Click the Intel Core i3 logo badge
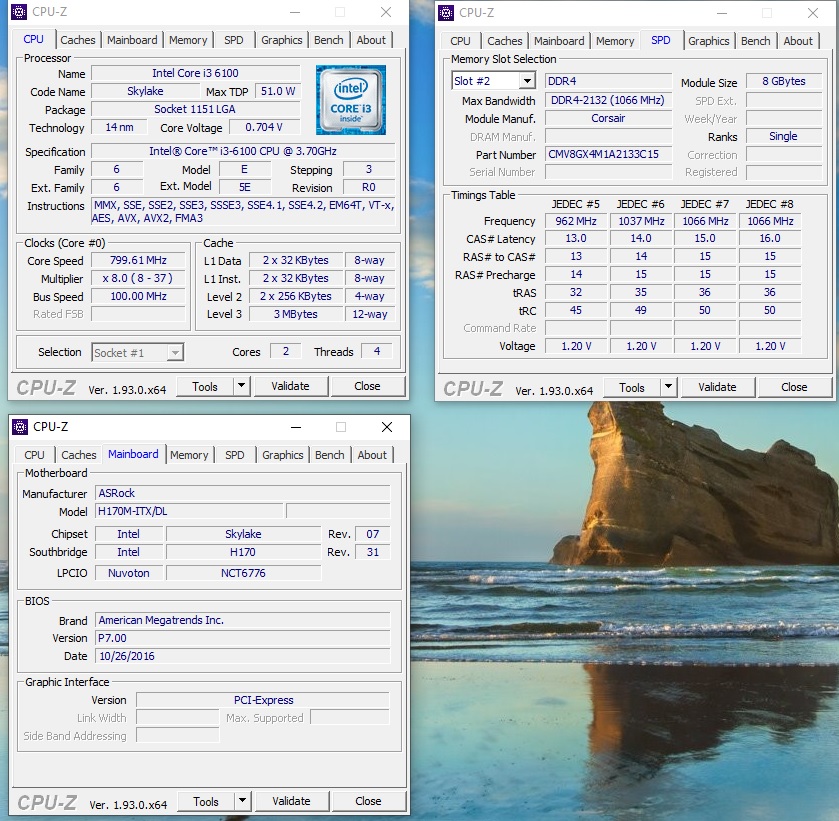This screenshot has height=821, width=839. tap(350, 100)
